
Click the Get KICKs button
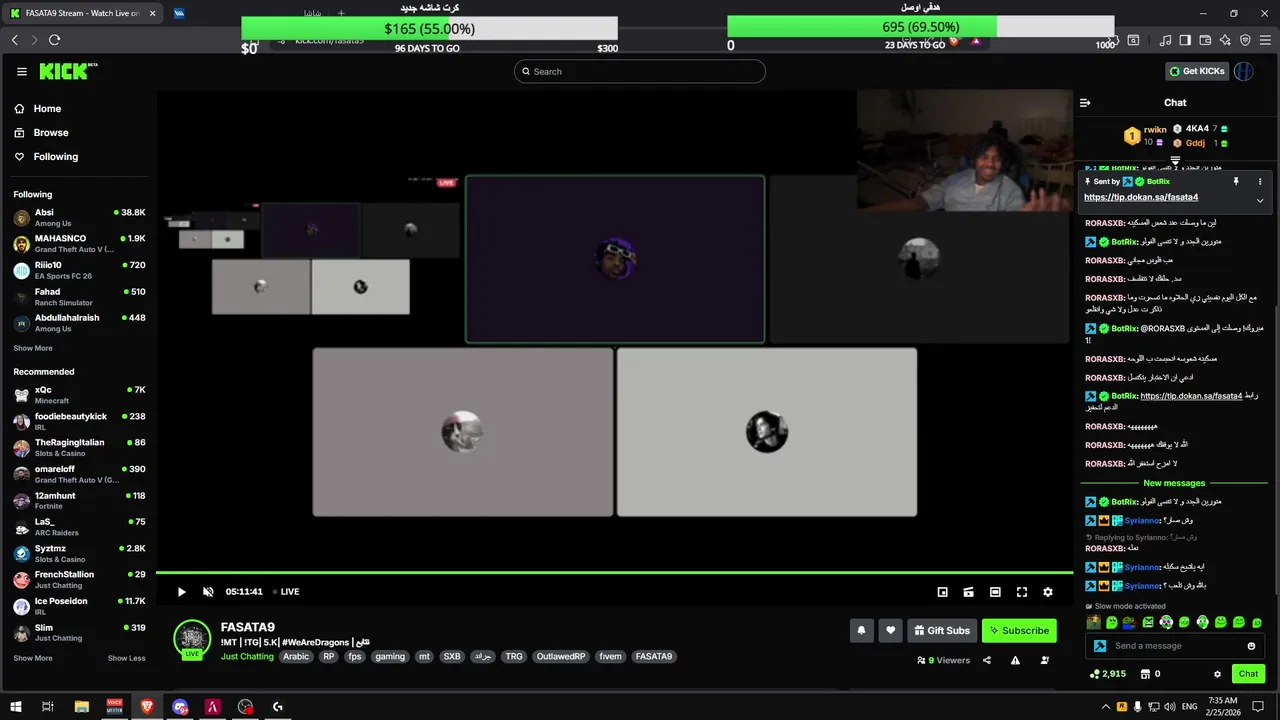pos(1196,71)
